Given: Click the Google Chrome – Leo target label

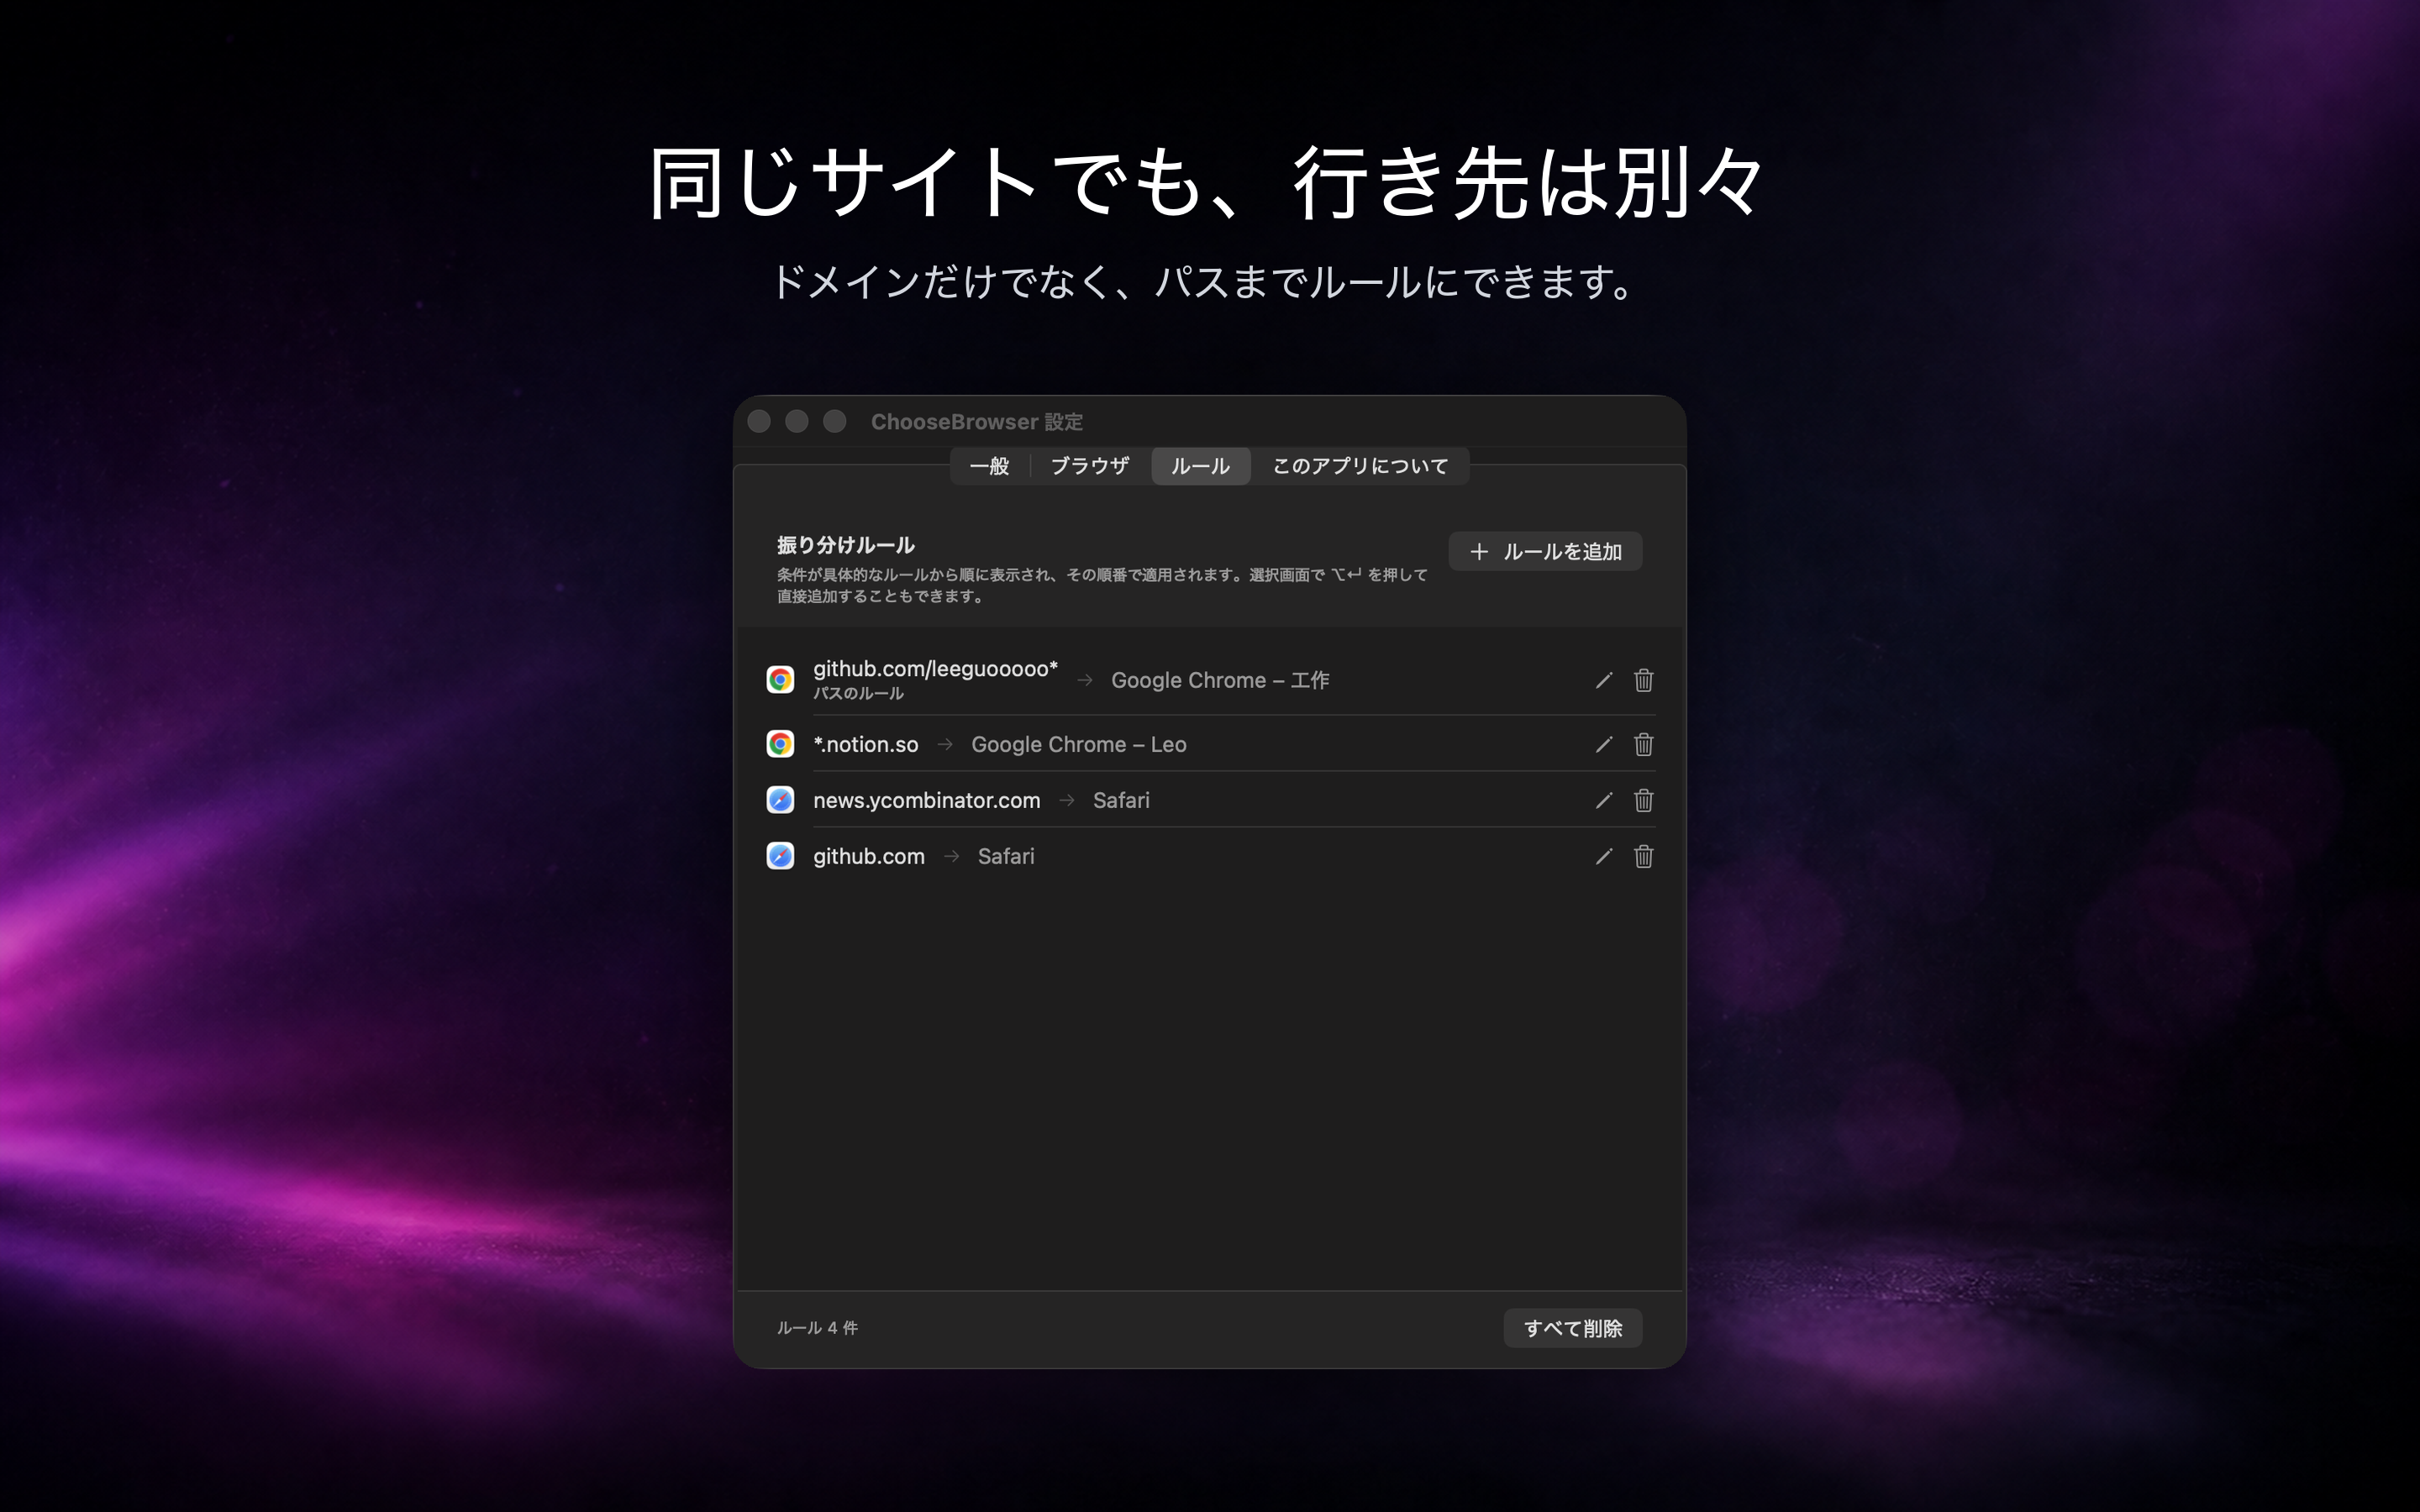Looking at the screenshot, I should pos(1079,744).
